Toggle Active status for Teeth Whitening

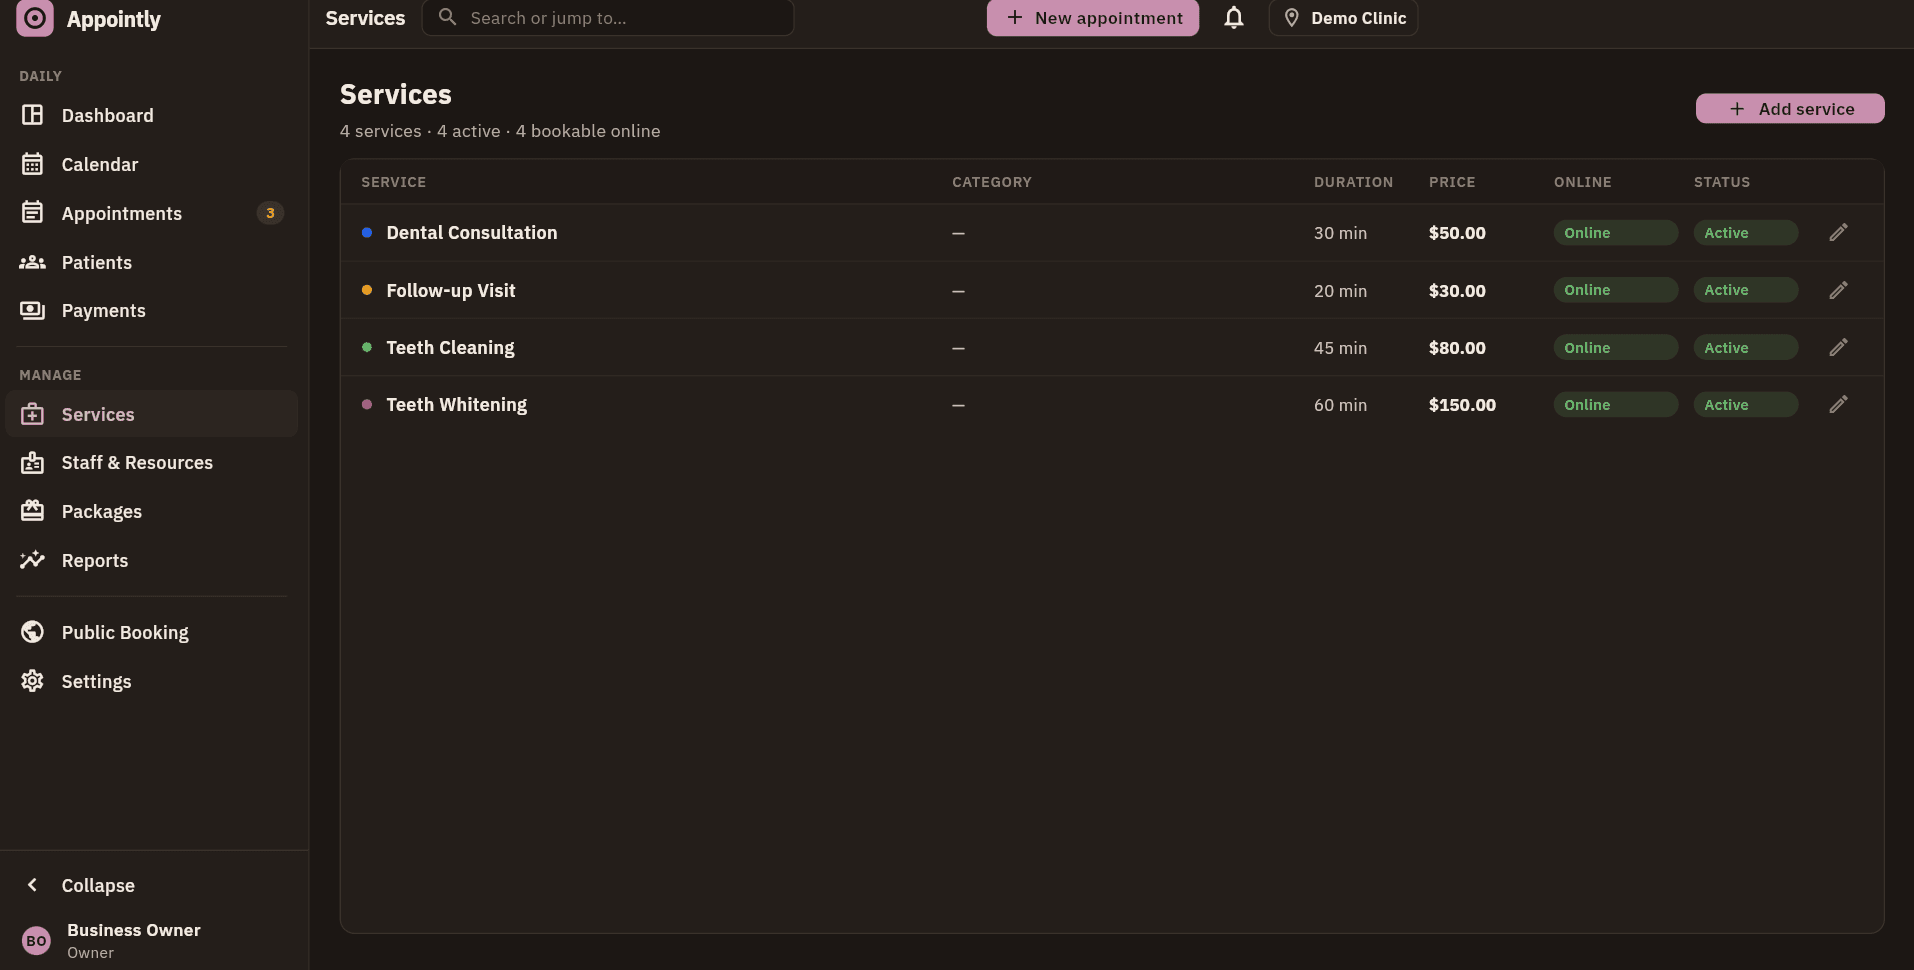[x=1745, y=404]
